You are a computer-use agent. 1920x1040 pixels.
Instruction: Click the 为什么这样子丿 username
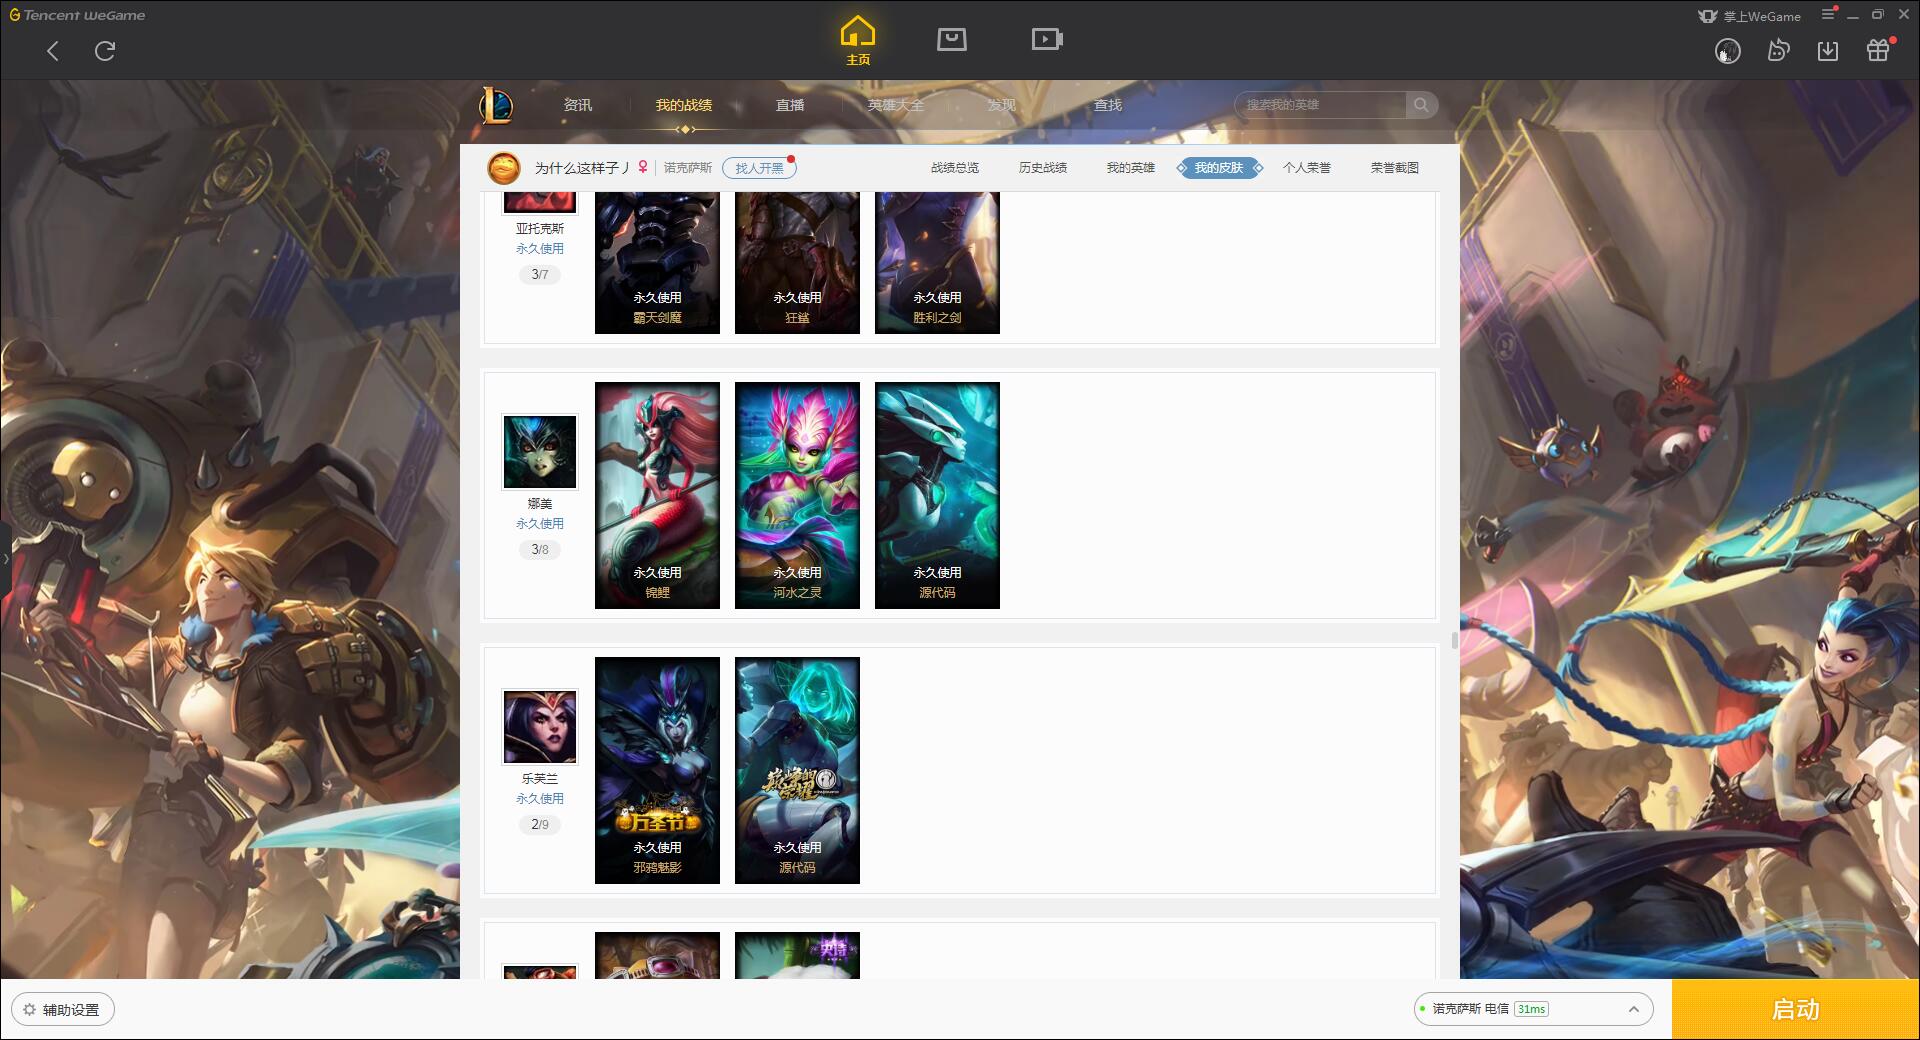(582, 168)
